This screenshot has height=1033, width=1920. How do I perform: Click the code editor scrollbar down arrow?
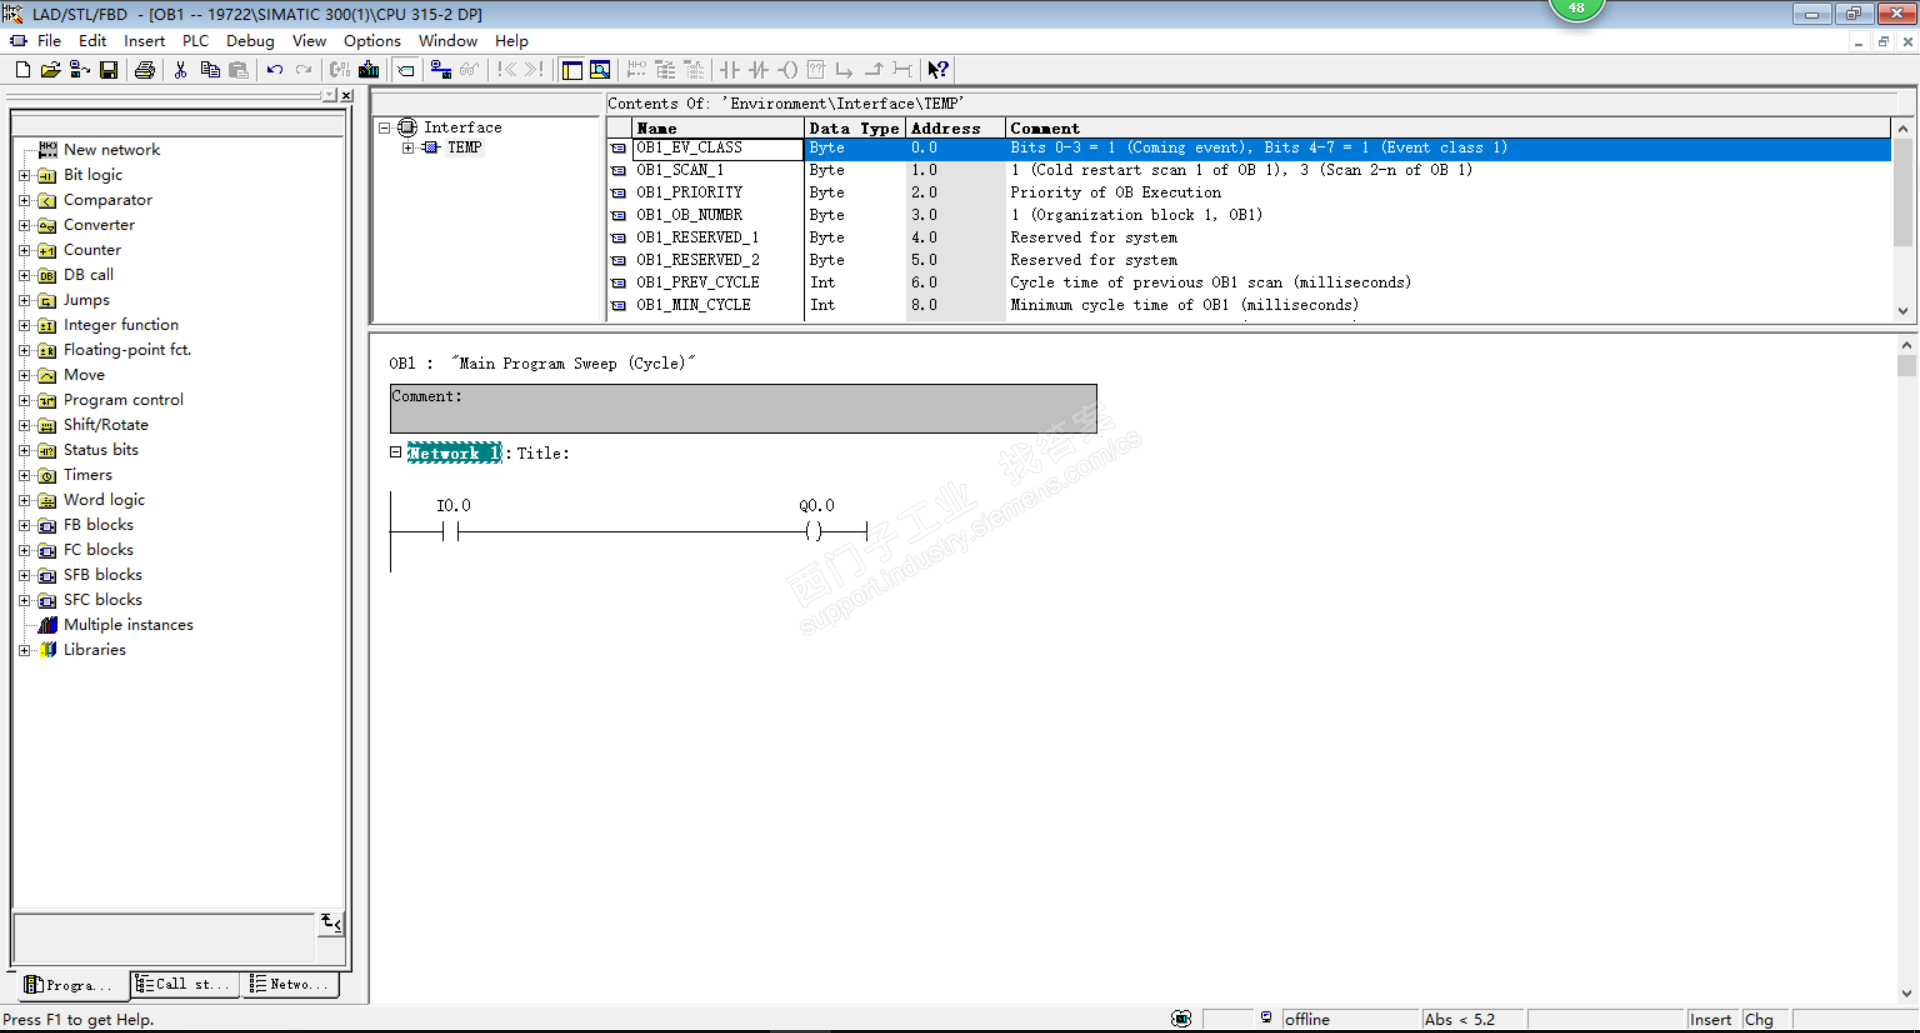1907,993
